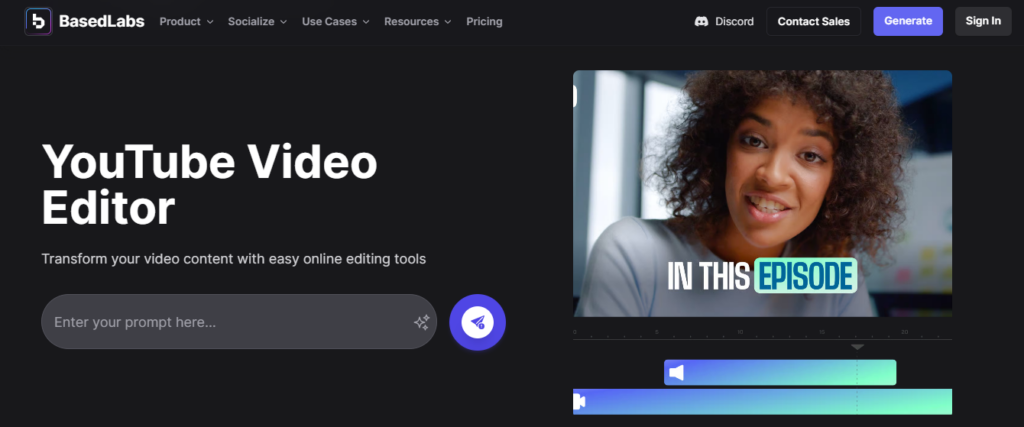
Task: Click the Sign In button
Action: pyautogui.click(x=982, y=21)
